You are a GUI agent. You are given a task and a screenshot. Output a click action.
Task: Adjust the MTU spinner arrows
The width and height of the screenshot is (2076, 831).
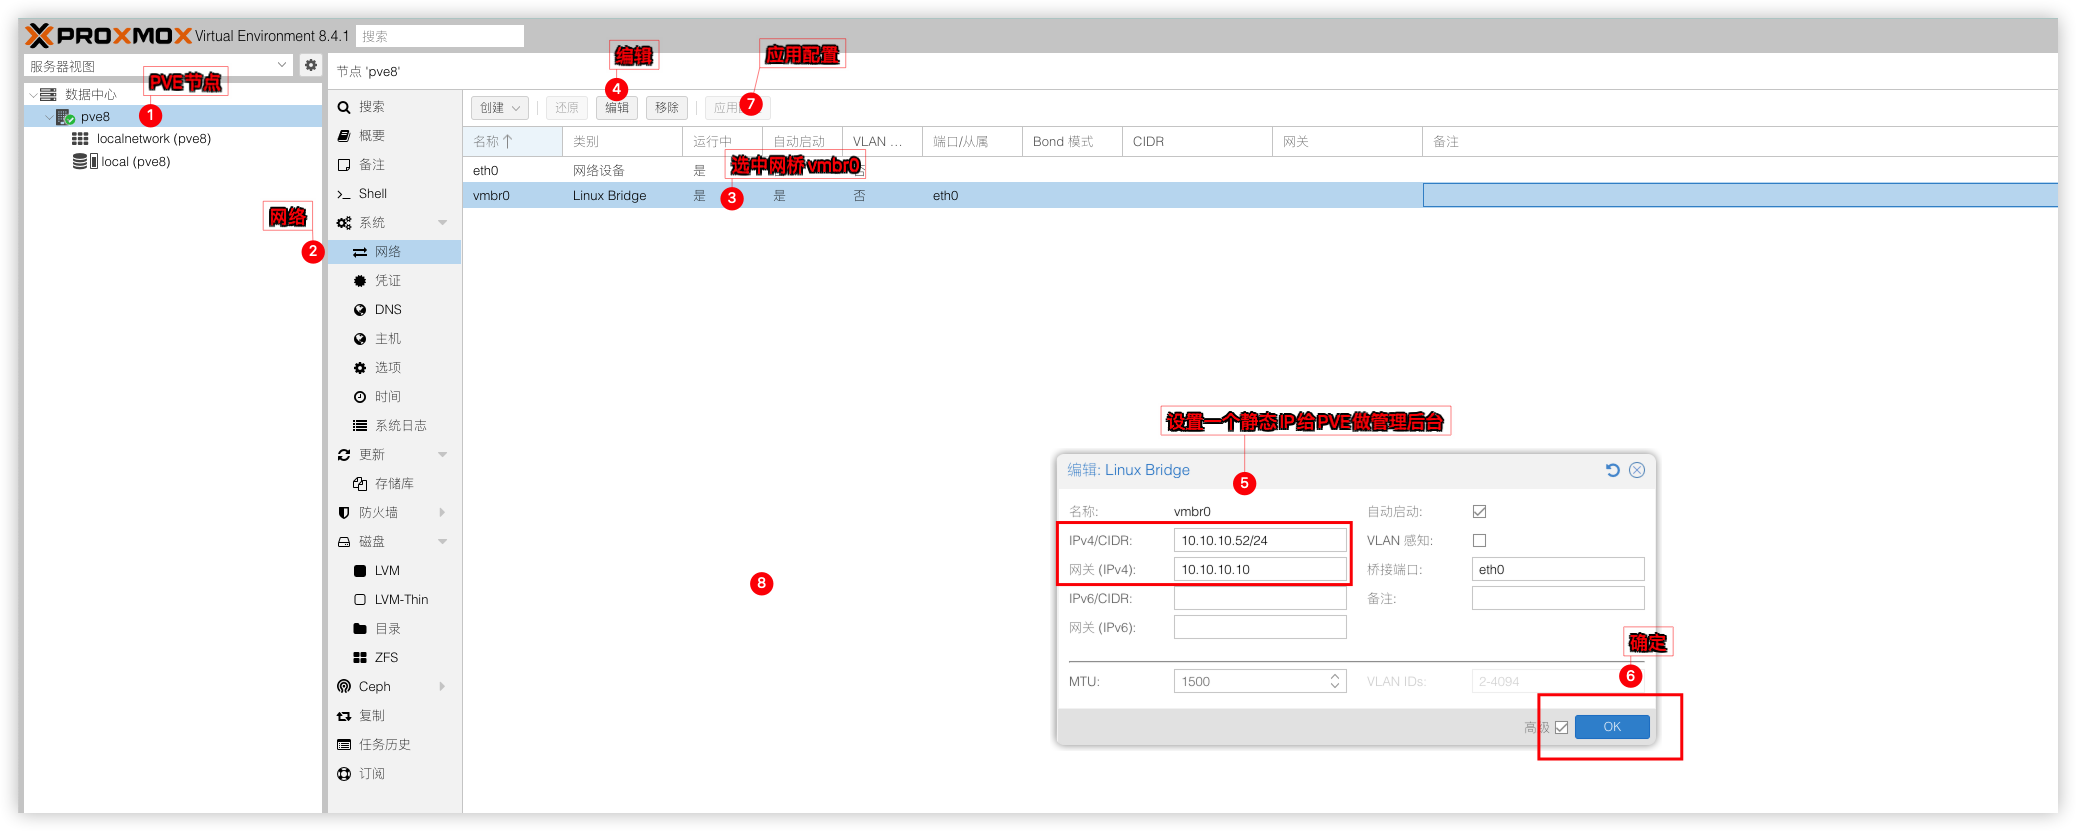click(1335, 682)
